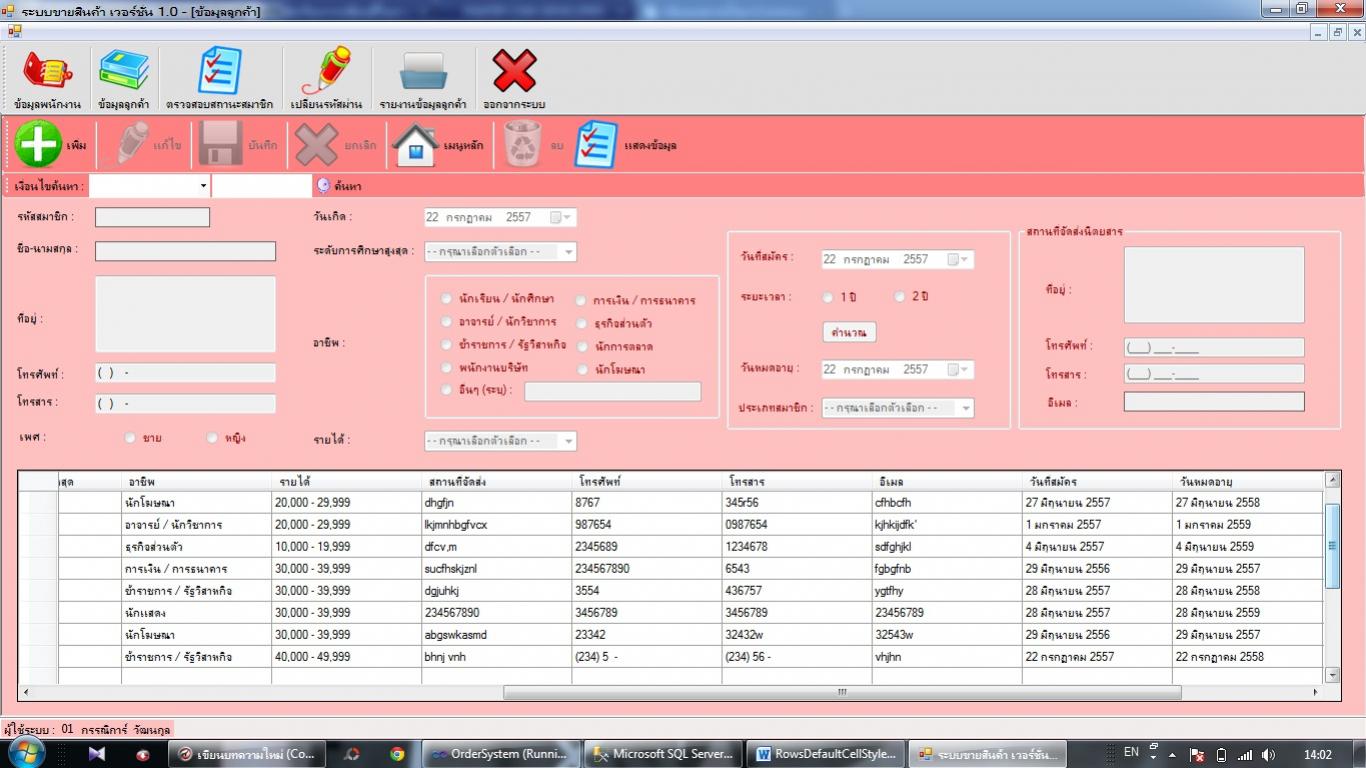
Task: Click ออกจากระบบ logout red X icon
Action: pos(514,71)
